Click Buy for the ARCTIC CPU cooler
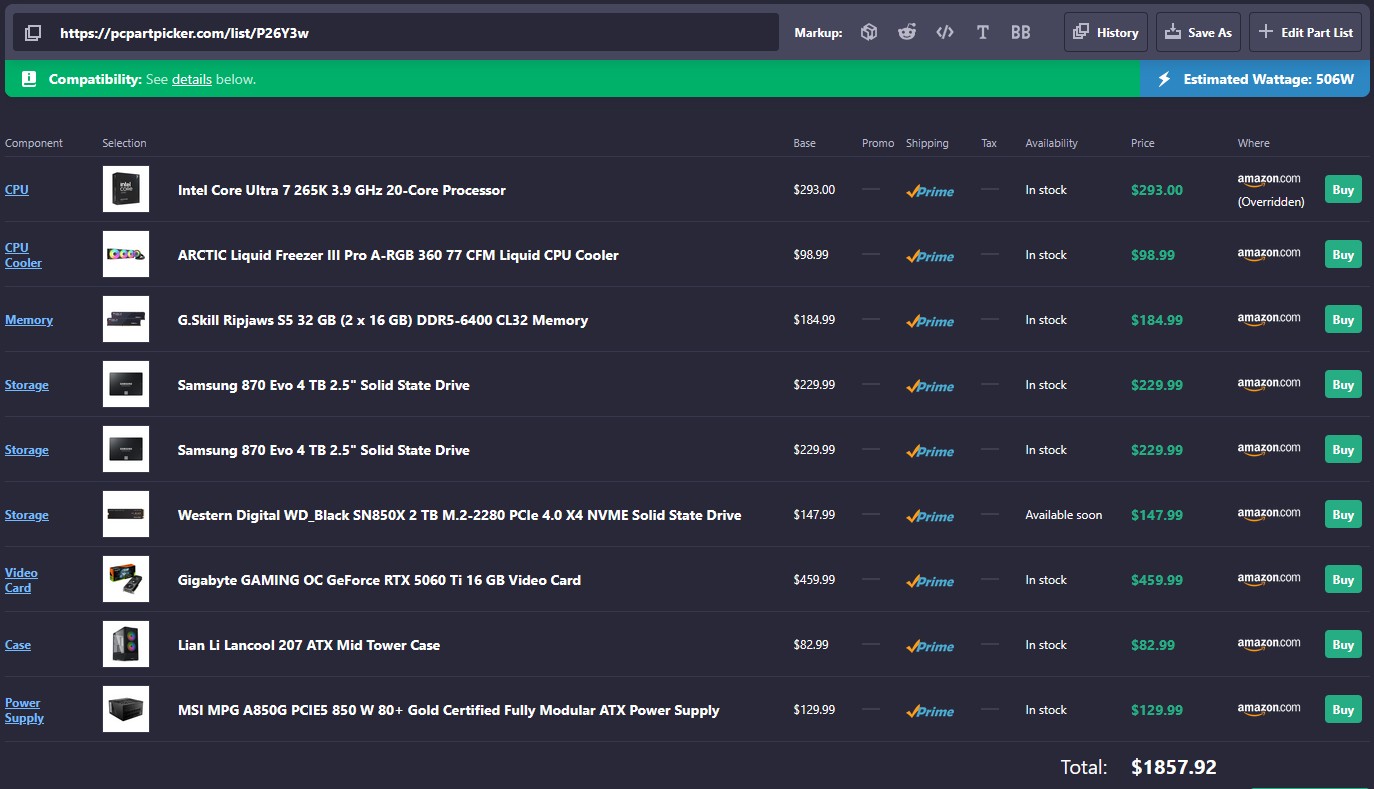This screenshot has width=1374, height=789. tap(1343, 254)
